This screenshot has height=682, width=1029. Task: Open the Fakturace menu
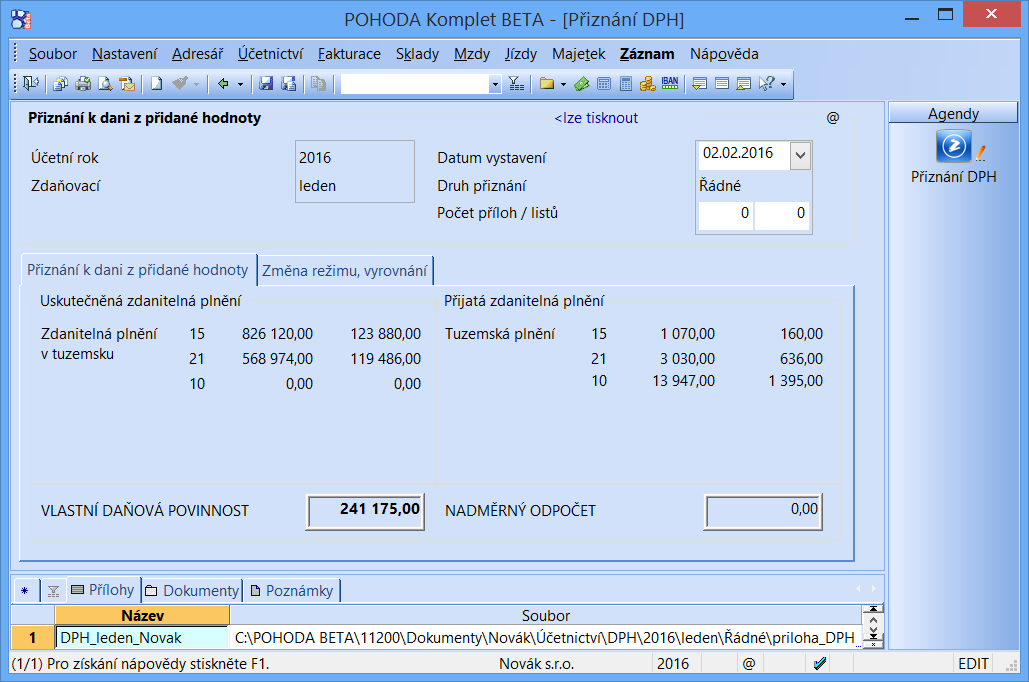tap(349, 54)
